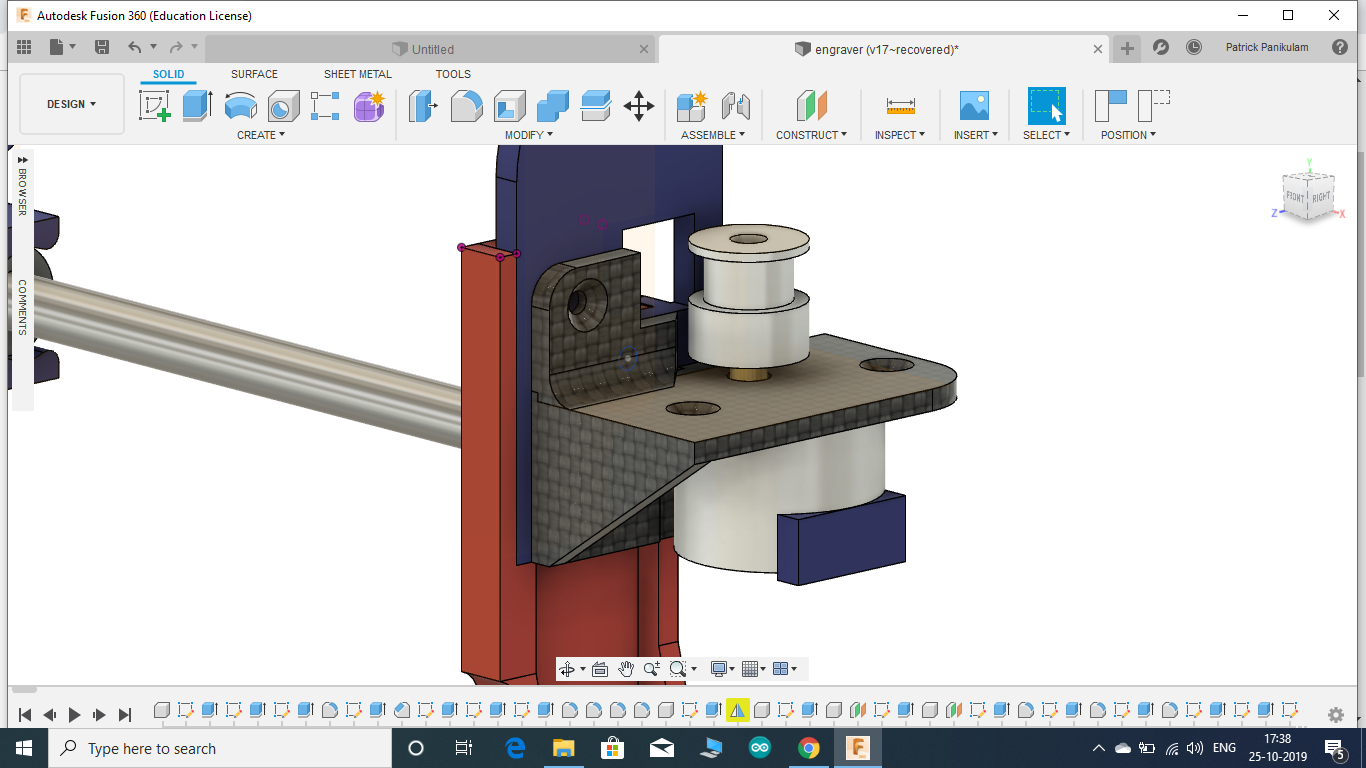Open the CONSTRUCT dropdown
This screenshot has height=768, width=1366.
(811, 135)
